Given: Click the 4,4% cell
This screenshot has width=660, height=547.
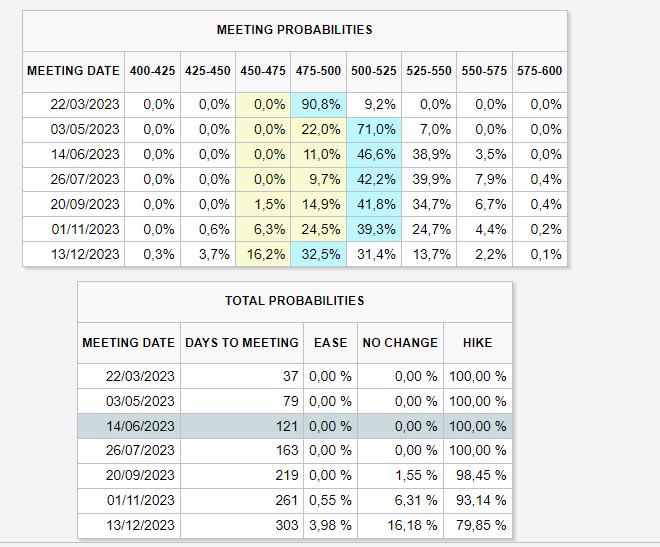Looking at the screenshot, I should click(x=484, y=229).
